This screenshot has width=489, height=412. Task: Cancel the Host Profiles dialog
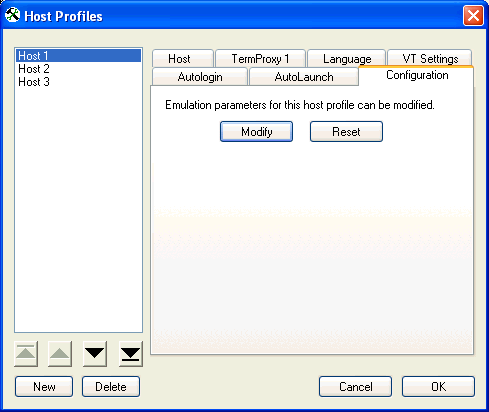[x=355, y=387]
